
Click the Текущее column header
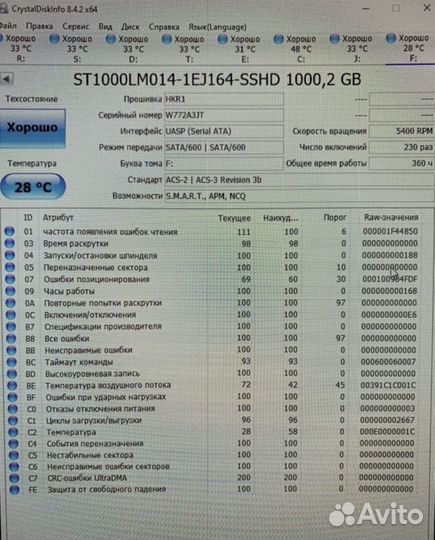coord(234,218)
